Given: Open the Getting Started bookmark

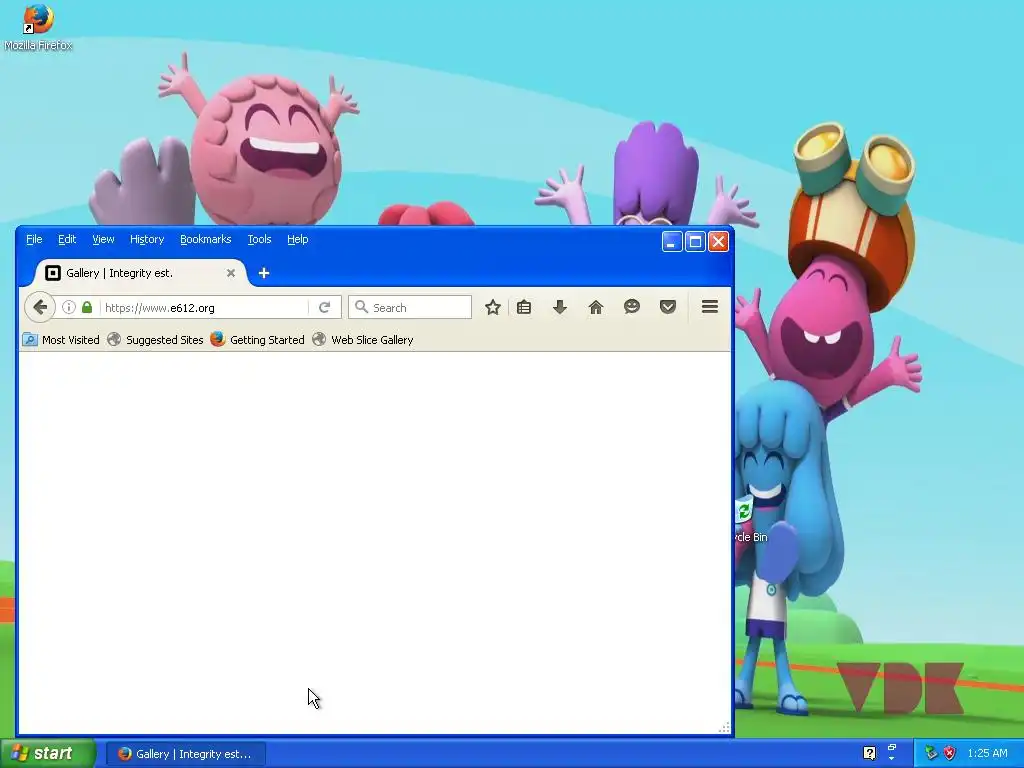Looking at the screenshot, I should (257, 340).
